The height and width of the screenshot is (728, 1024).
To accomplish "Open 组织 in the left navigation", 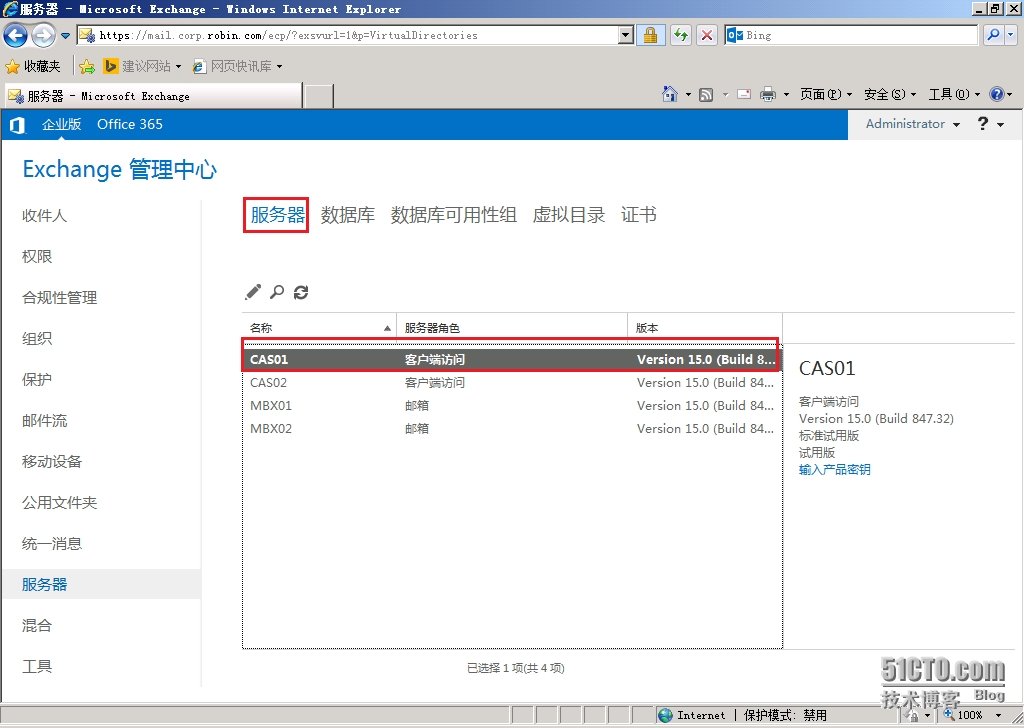I will pos(37,338).
